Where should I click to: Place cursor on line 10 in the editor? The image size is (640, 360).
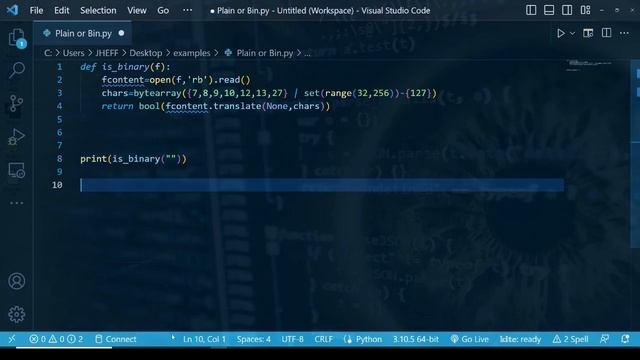click(322, 185)
